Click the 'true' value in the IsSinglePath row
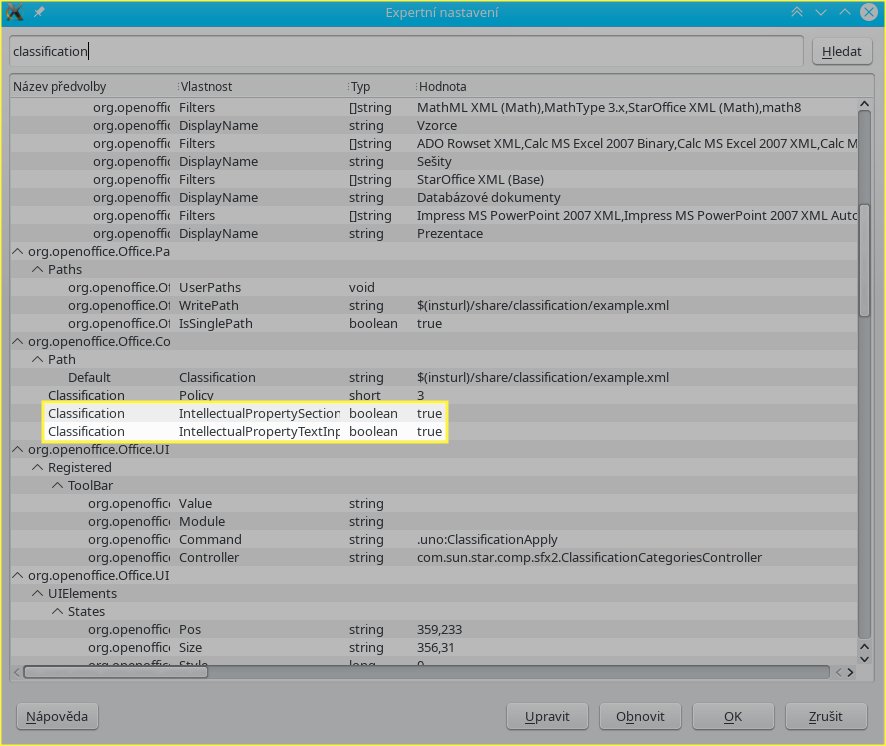886x746 pixels. click(x=429, y=323)
